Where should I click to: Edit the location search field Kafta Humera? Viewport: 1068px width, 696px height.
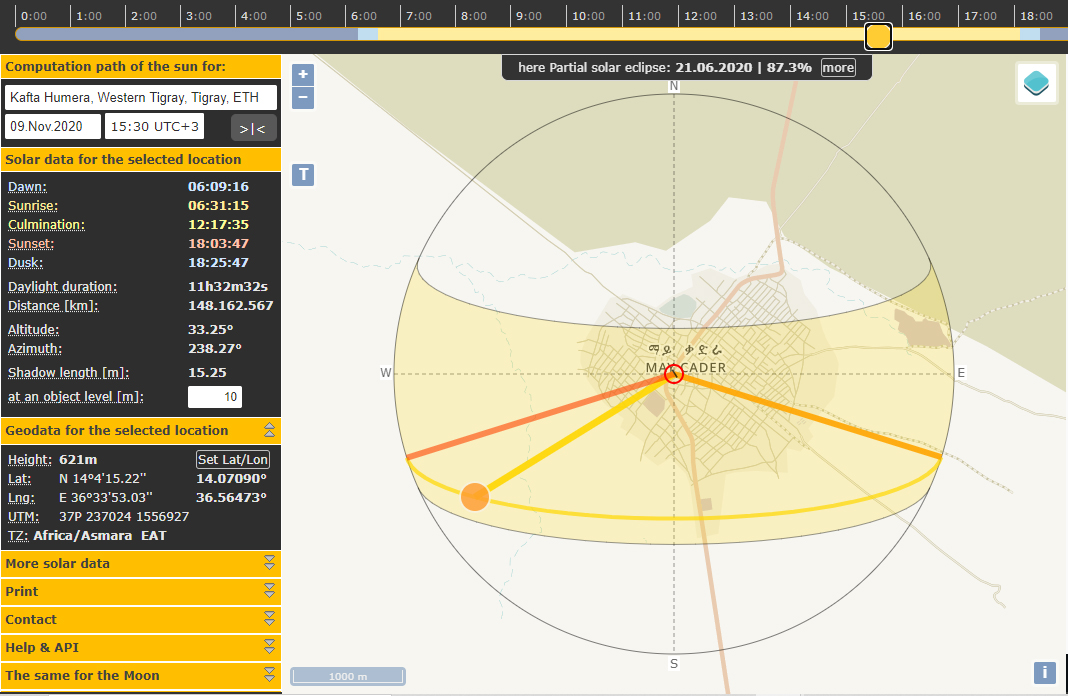pos(141,97)
